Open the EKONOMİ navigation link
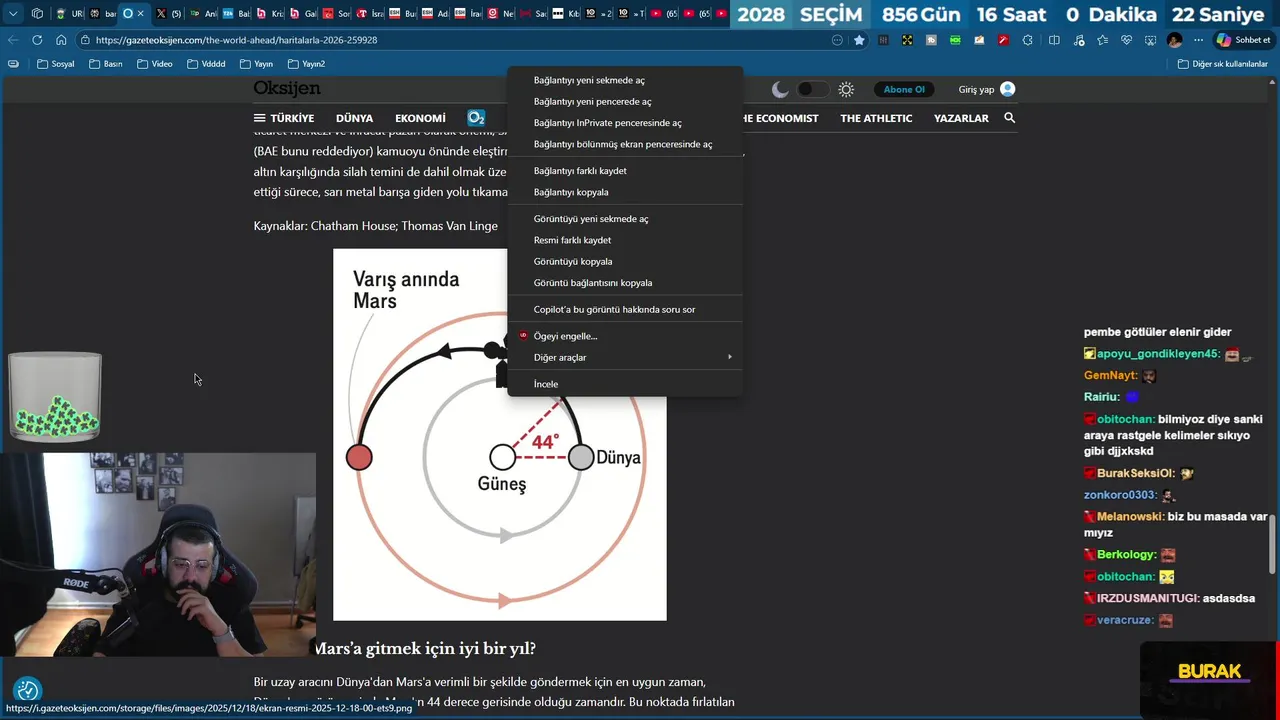Viewport: 1280px width, 720px height. click(x=420, y=118)
